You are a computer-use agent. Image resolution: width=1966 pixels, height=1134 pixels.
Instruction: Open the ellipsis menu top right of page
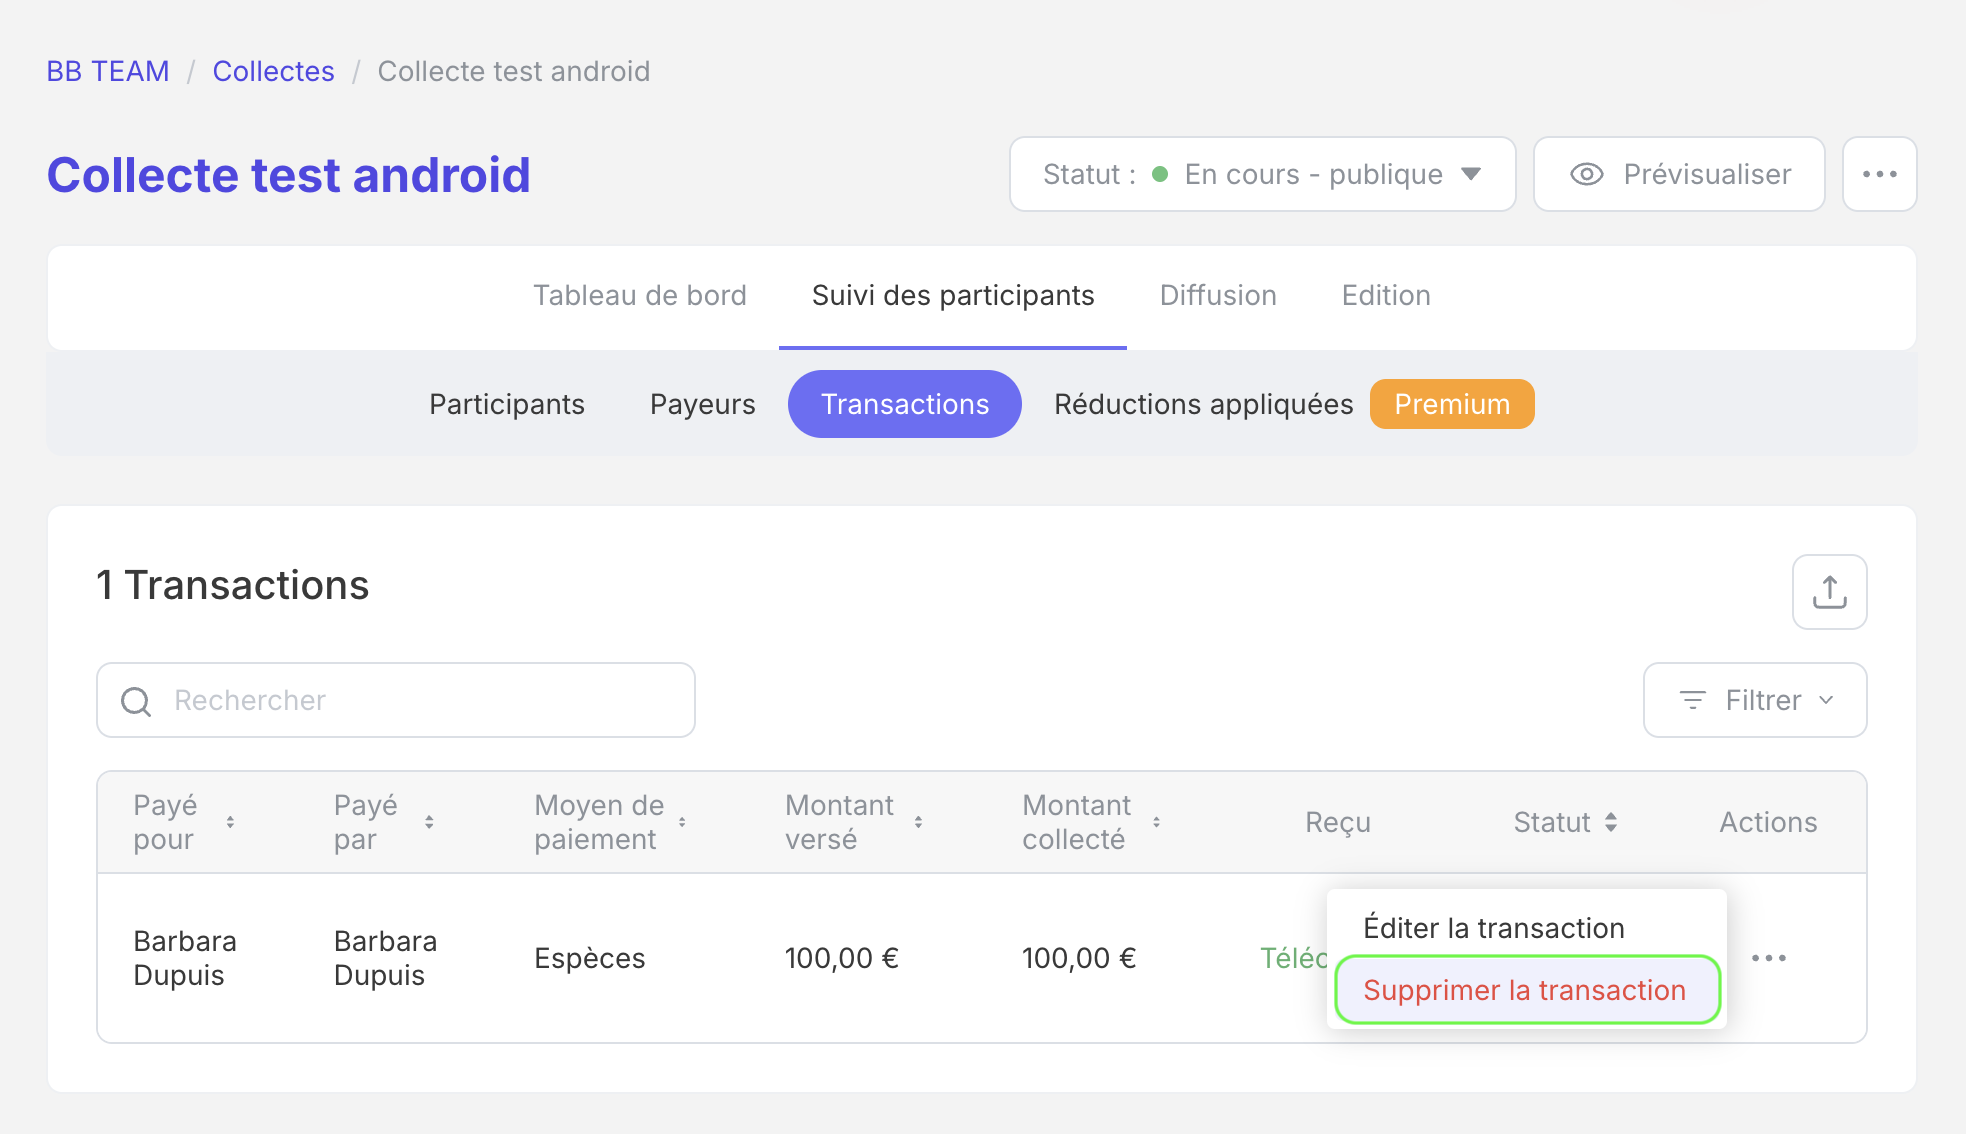[x=1879, y=174]
